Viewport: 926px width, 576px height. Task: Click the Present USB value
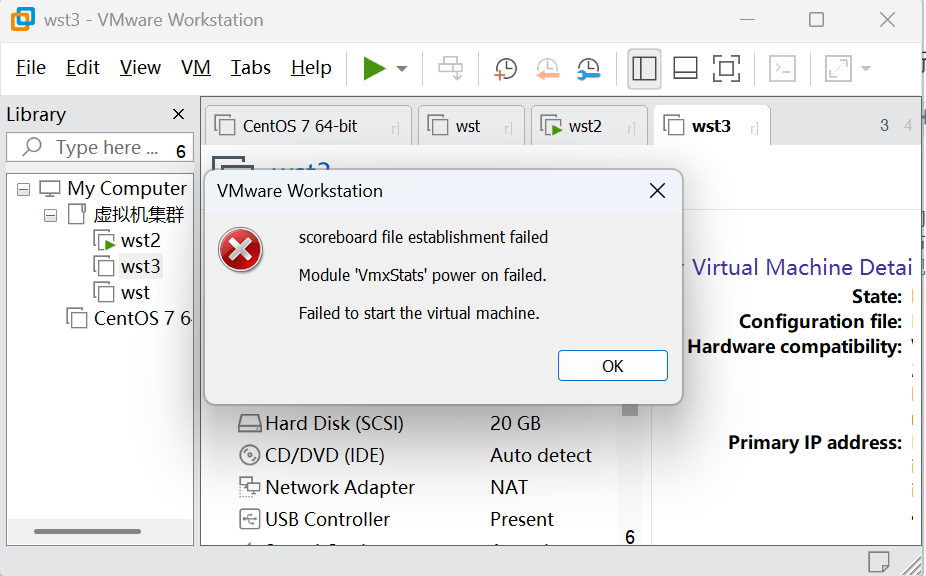click(x=521, y=519)
